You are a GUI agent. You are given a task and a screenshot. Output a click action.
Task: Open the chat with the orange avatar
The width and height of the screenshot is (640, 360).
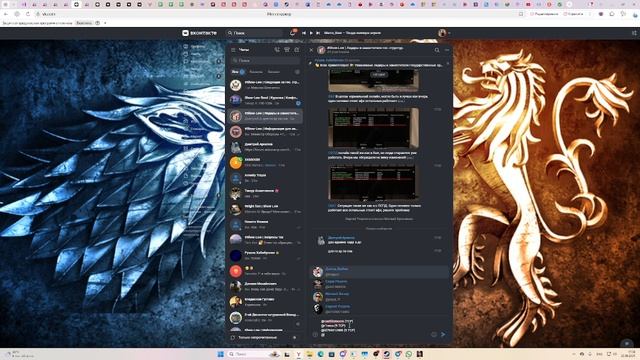click(265, 162)
